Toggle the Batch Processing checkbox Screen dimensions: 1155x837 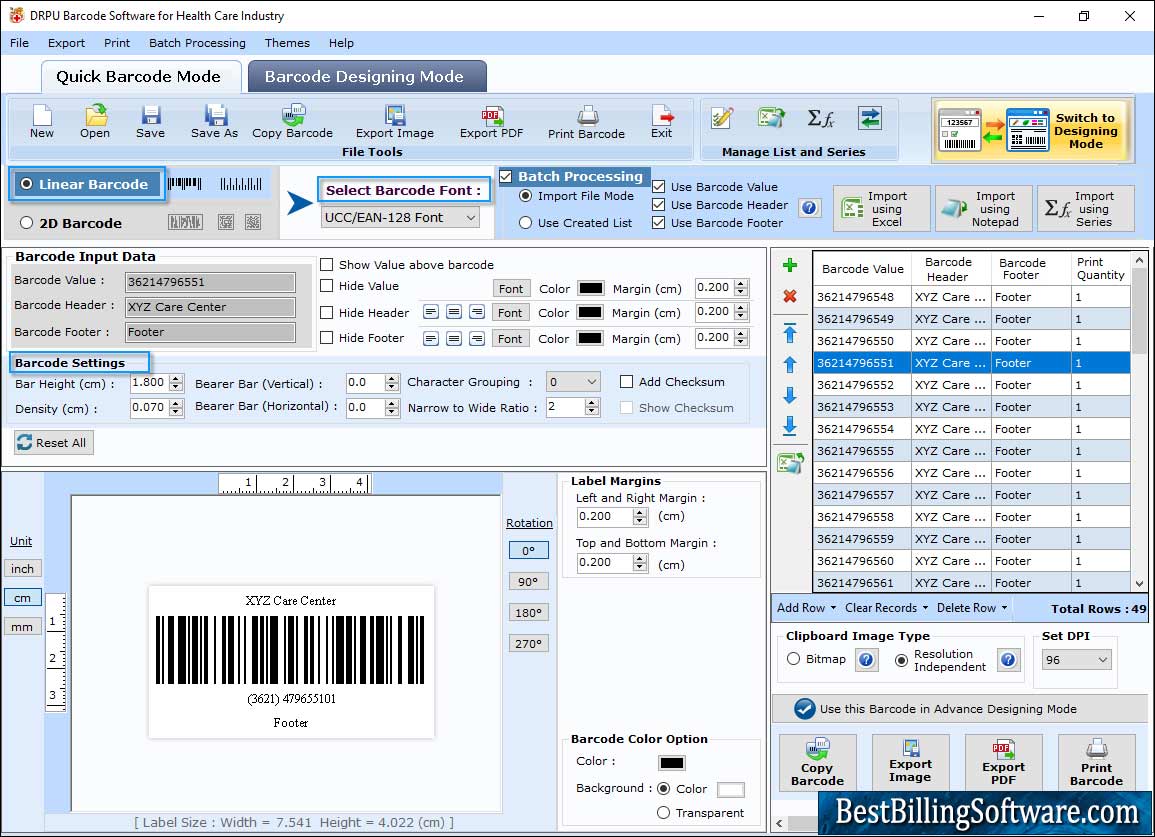click(505, 176)
